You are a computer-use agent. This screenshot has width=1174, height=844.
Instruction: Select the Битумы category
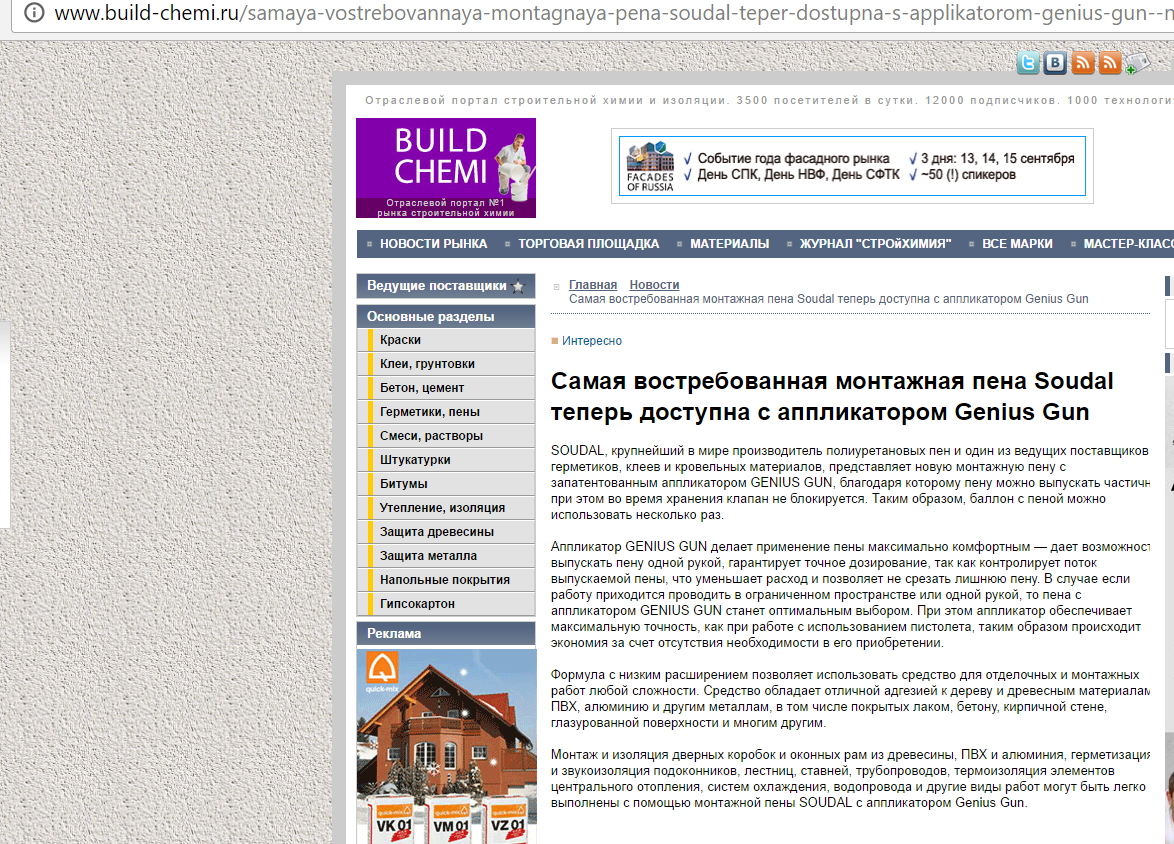click(x=446, y=484)
